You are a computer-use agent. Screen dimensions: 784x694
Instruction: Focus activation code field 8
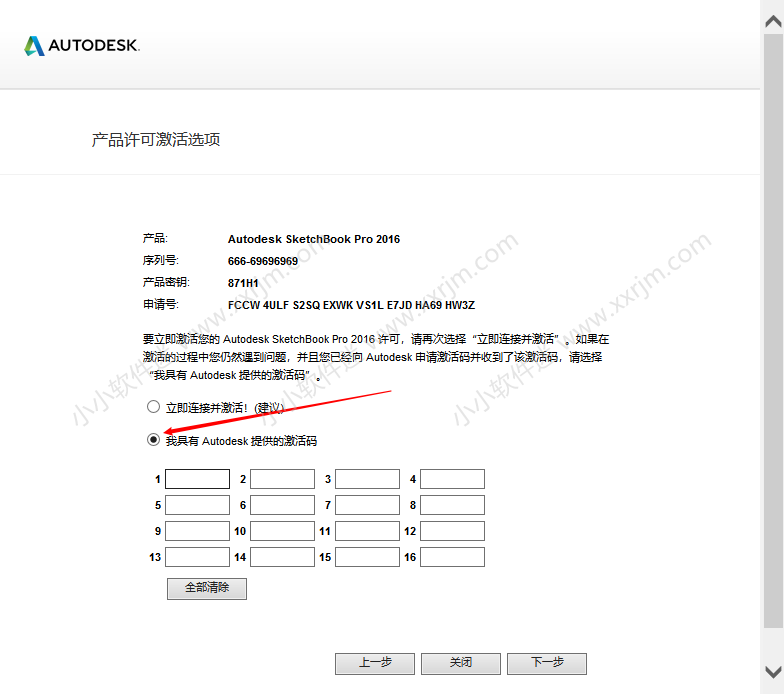click(452, 505)
